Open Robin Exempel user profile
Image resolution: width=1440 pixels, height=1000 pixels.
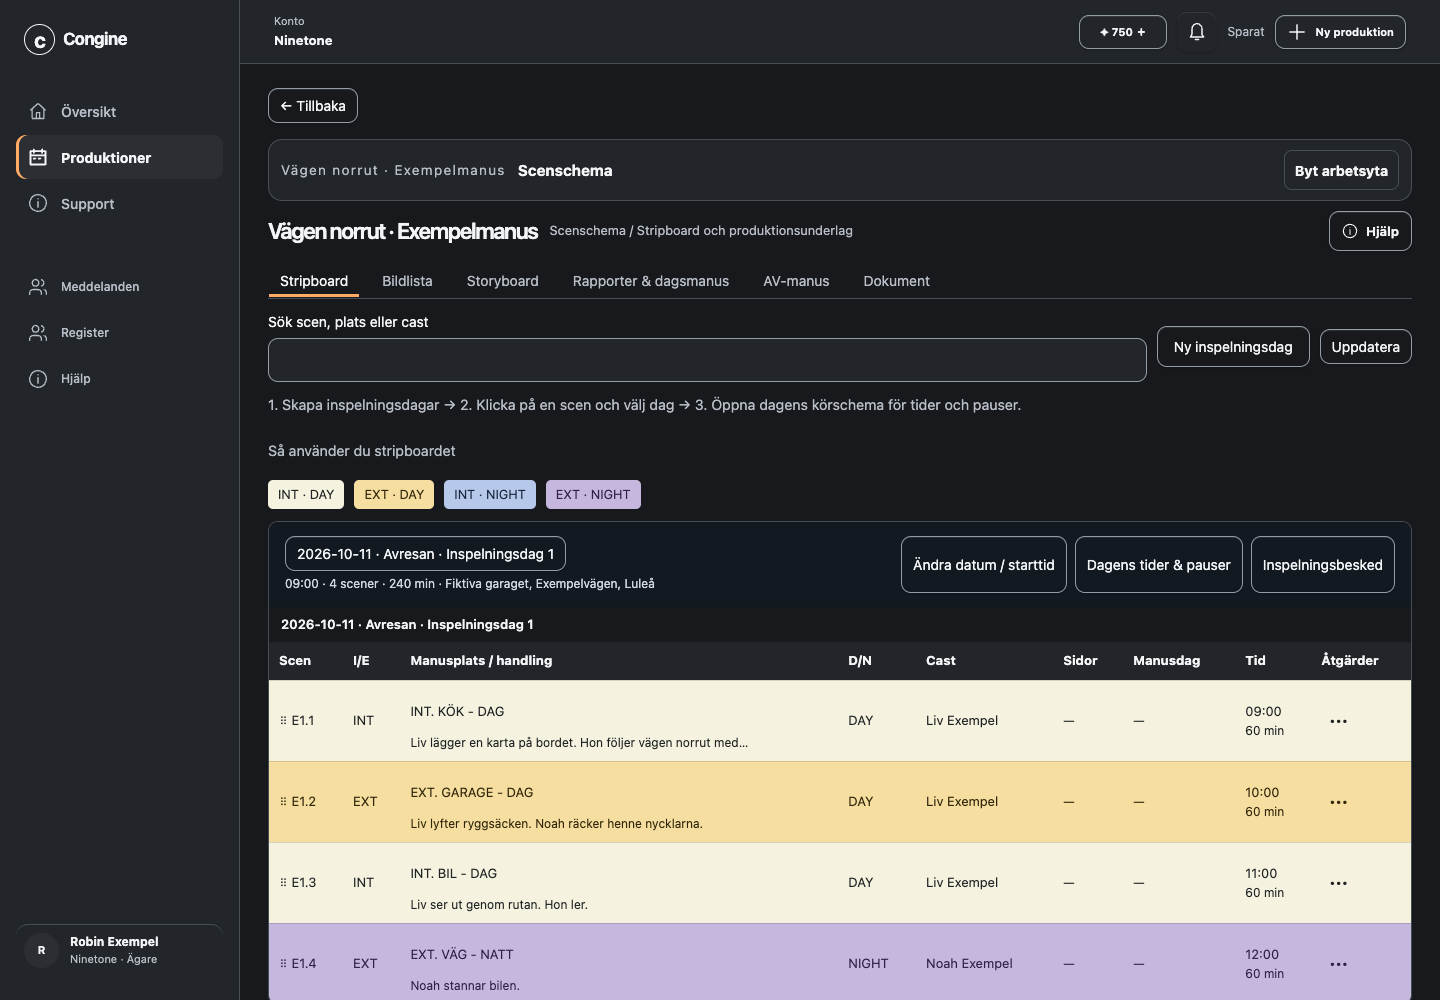point(119,950)
